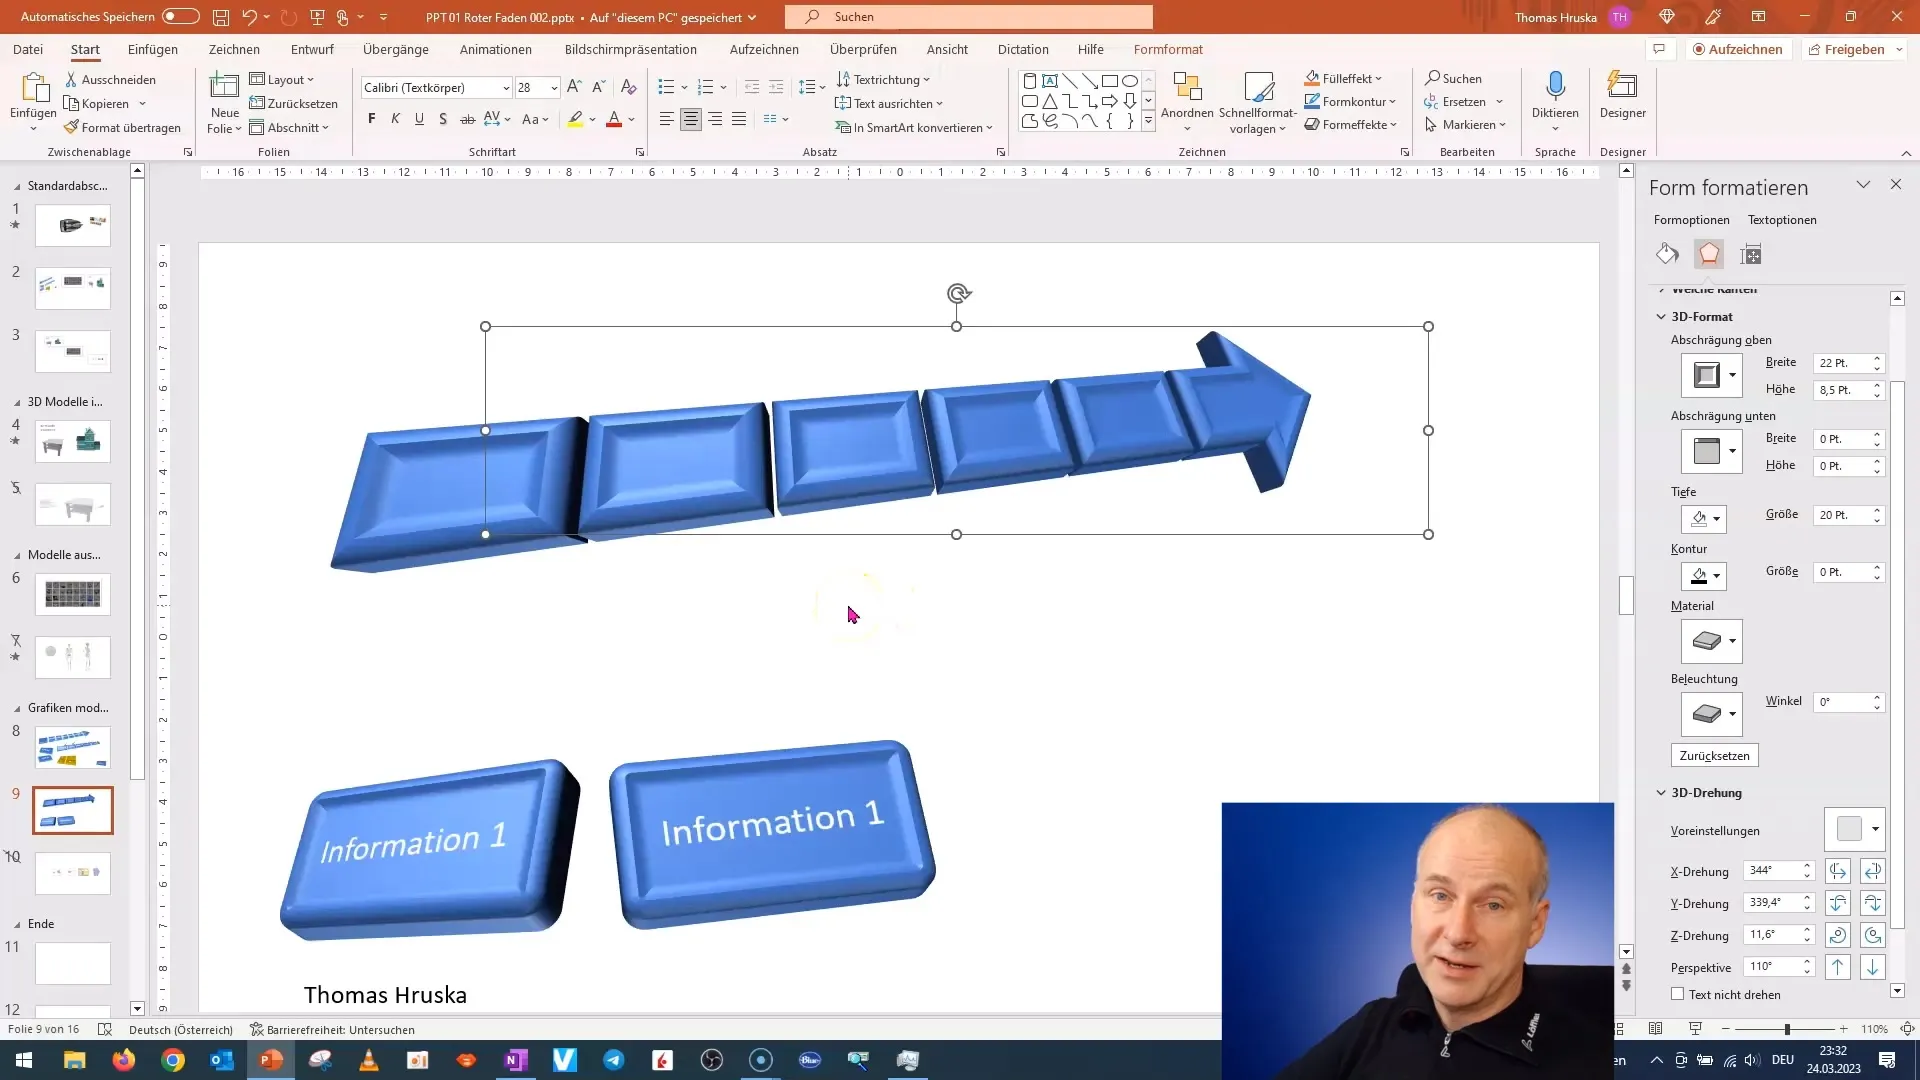Screen dimensions: 1920x1080
Task: Click slide 8 thumbnail in panel
Action: tap(73, 748)
